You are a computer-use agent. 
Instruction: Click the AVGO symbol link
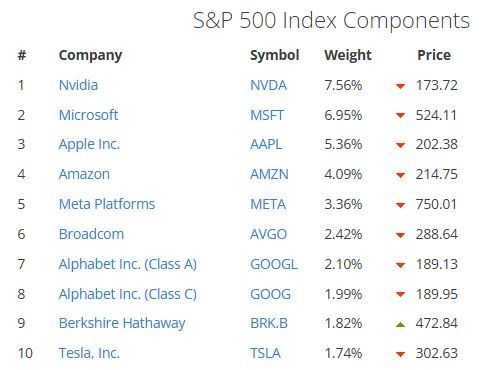click(x=268, y=234)
